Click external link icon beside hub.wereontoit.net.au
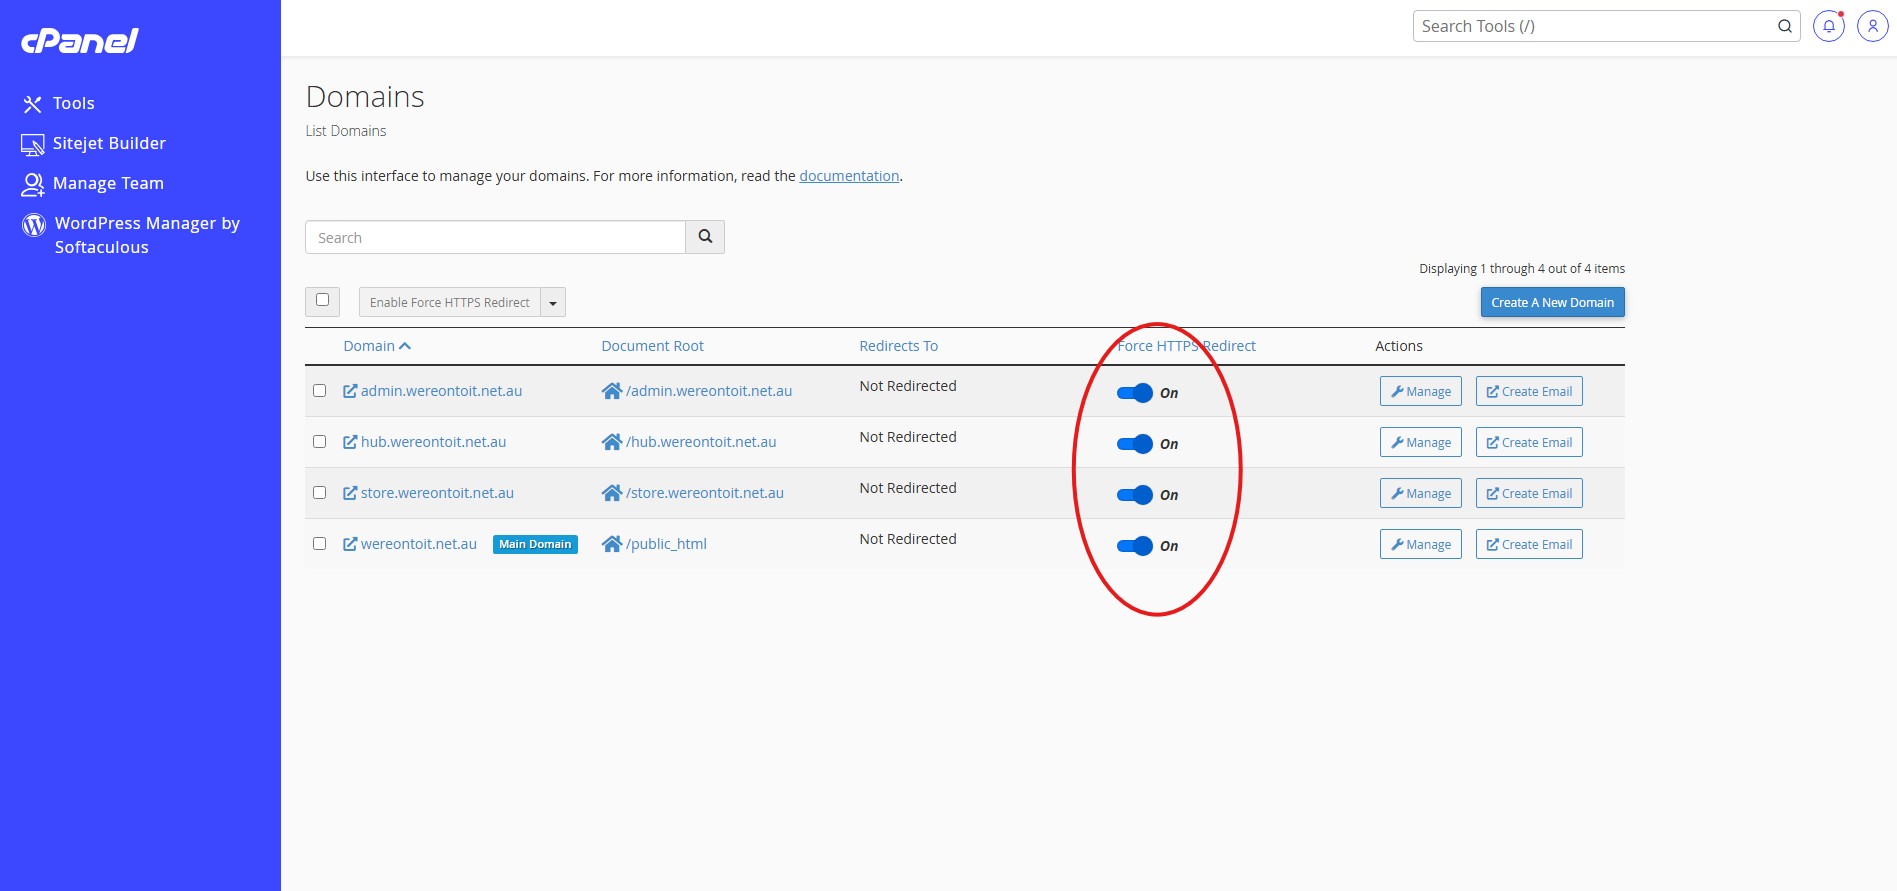This screenshot has width=1897, height=891. pos(350,442)
